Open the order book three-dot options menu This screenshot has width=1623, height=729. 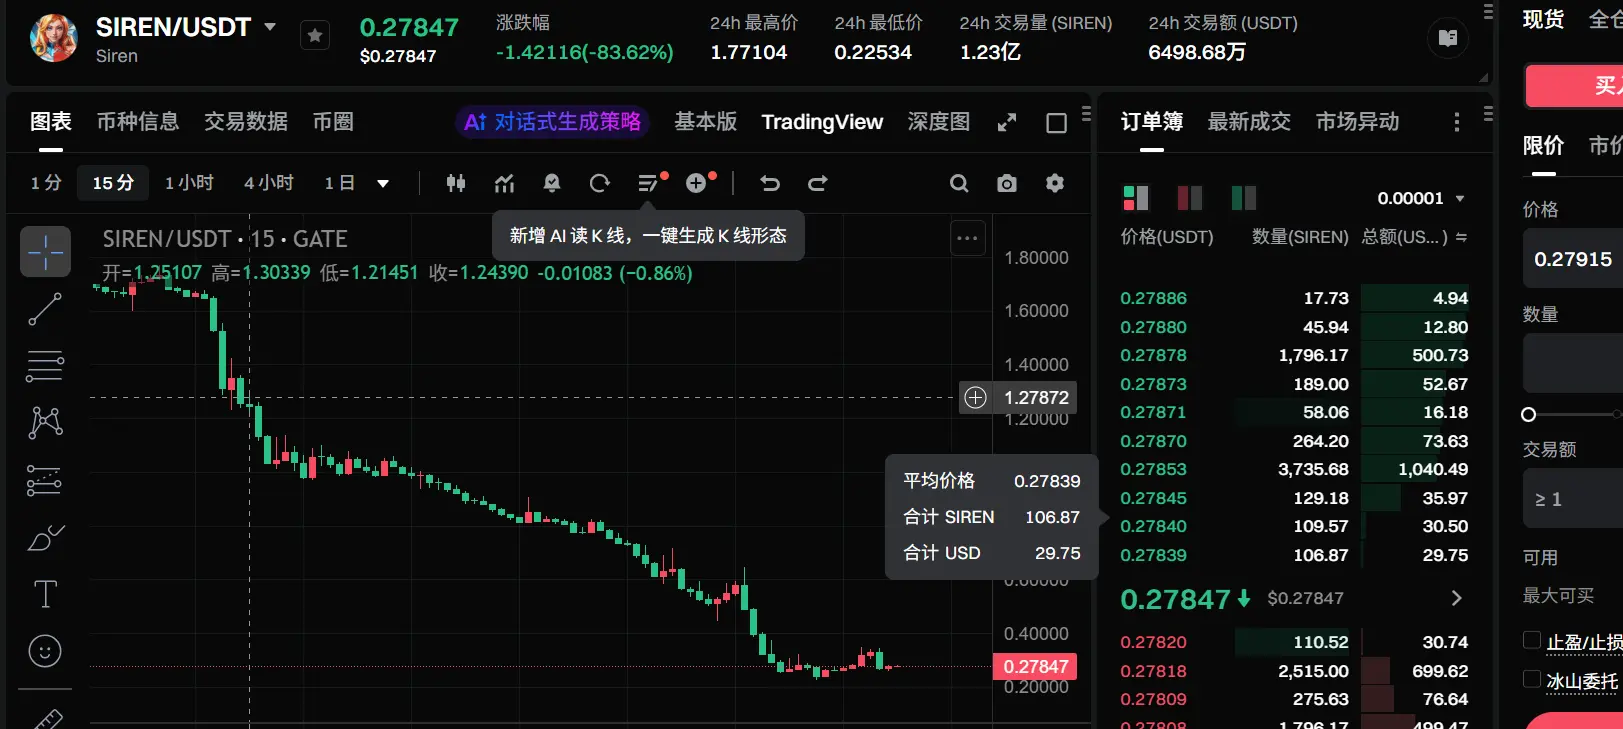tap(1456, 122)
